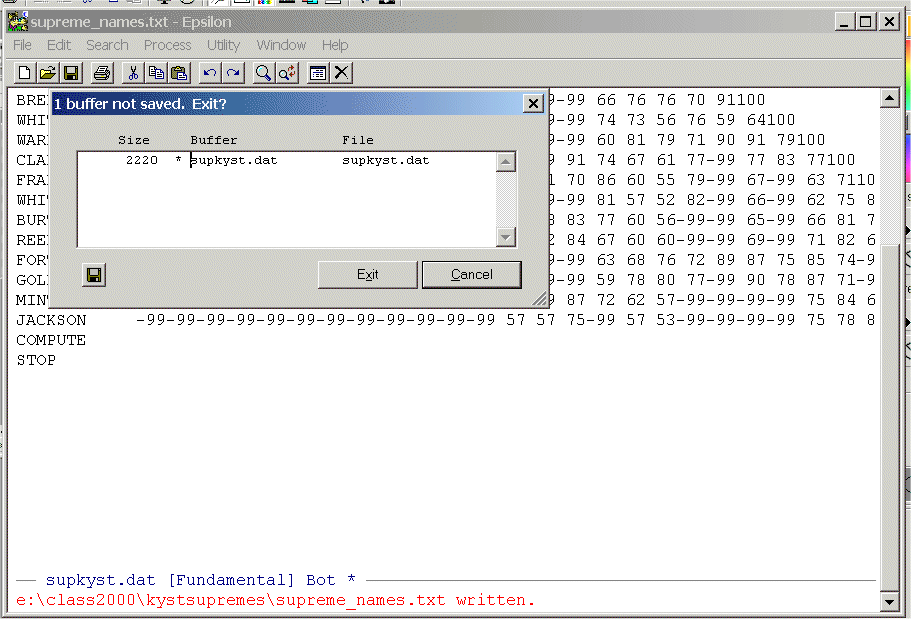
Task: Click the Cut scissors icon
Action: click(x=133, y=72)
